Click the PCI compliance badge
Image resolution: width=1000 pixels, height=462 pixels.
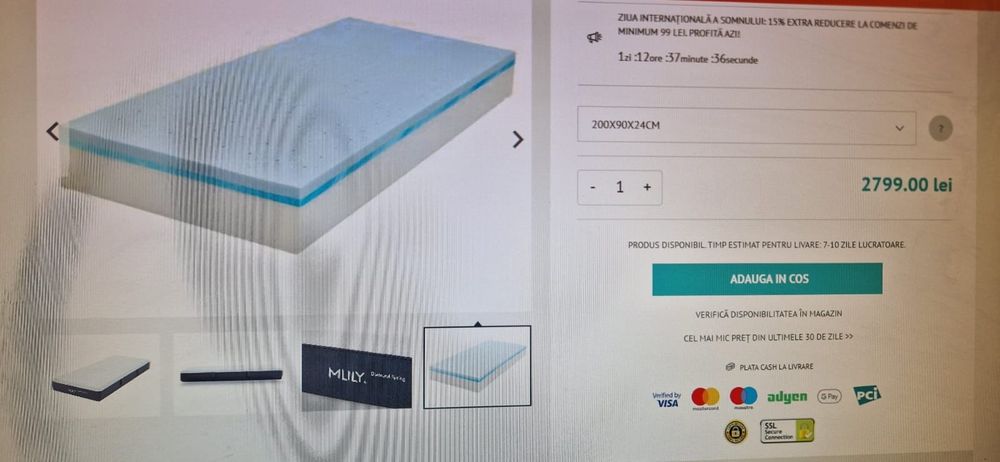tap(867, 395)
